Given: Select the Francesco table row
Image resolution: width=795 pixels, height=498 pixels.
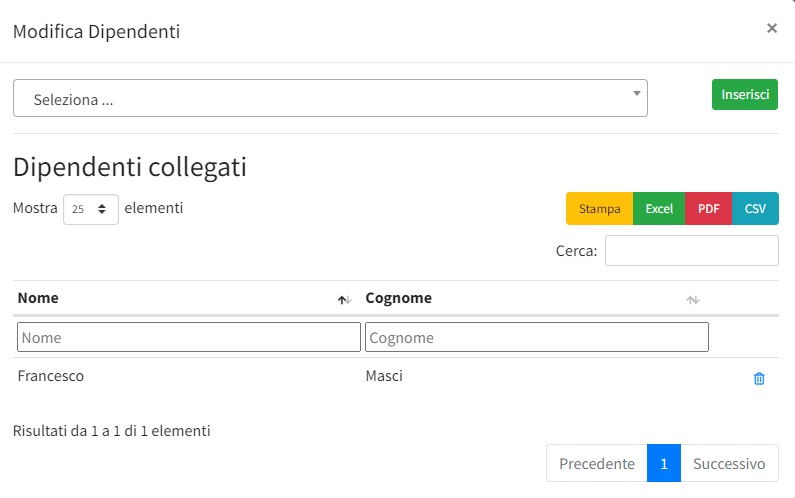Looking at the screenshot, I should 51,377.
